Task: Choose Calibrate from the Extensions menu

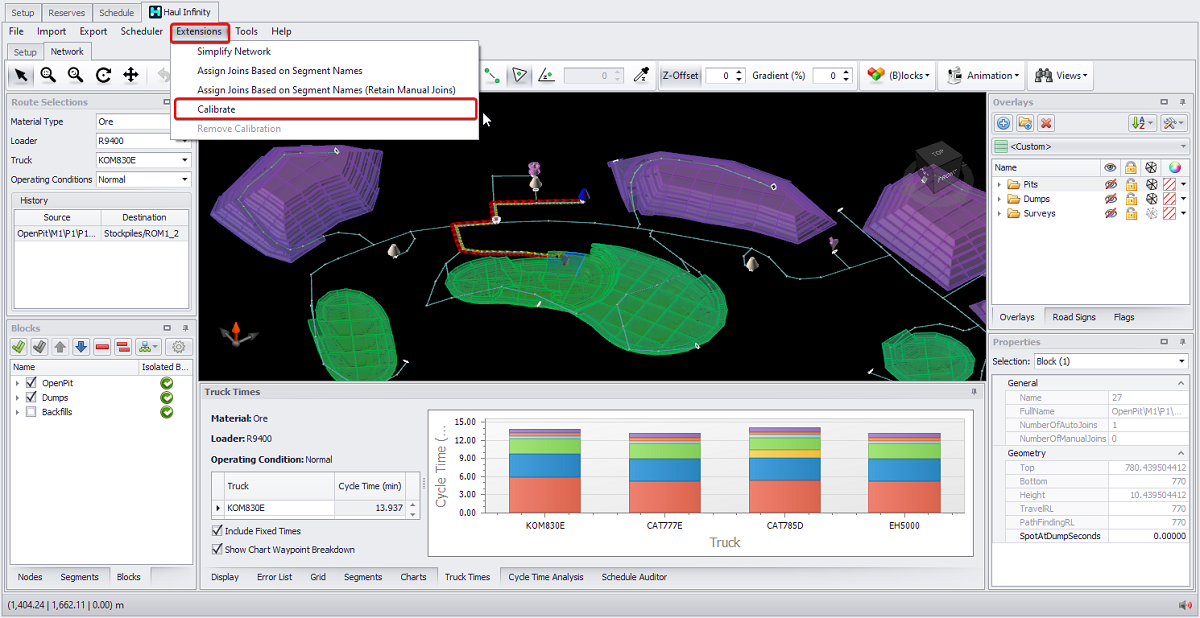Action: point(216,109)
